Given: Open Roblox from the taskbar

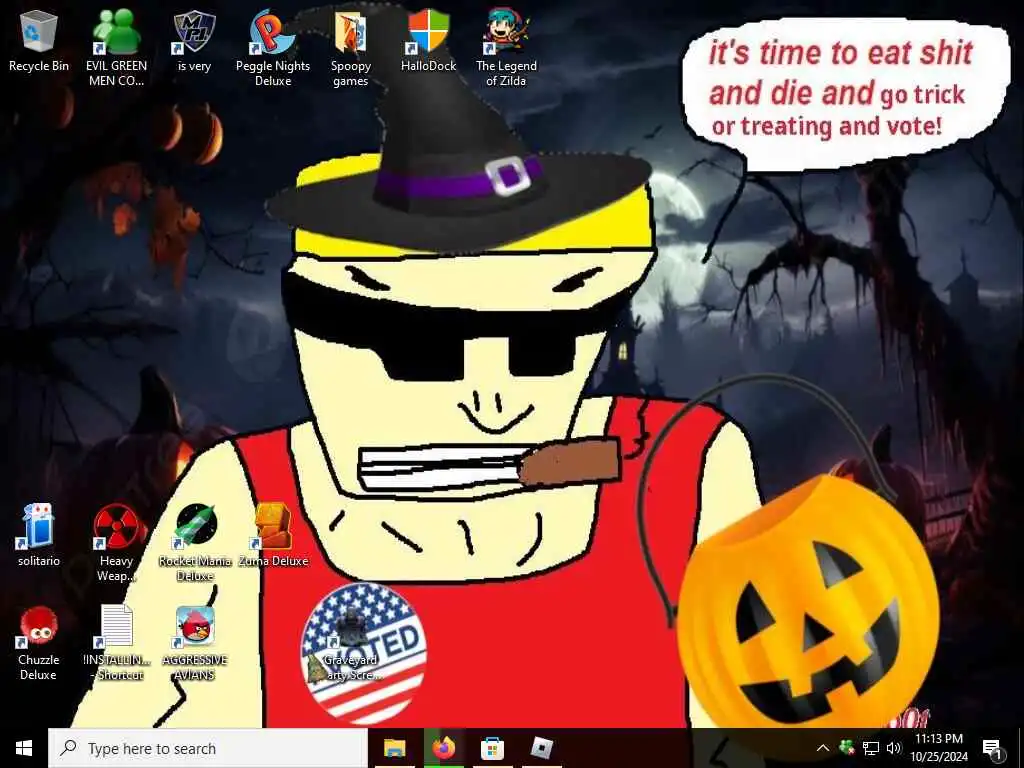Looking at the screenshot, I should 541,748.
